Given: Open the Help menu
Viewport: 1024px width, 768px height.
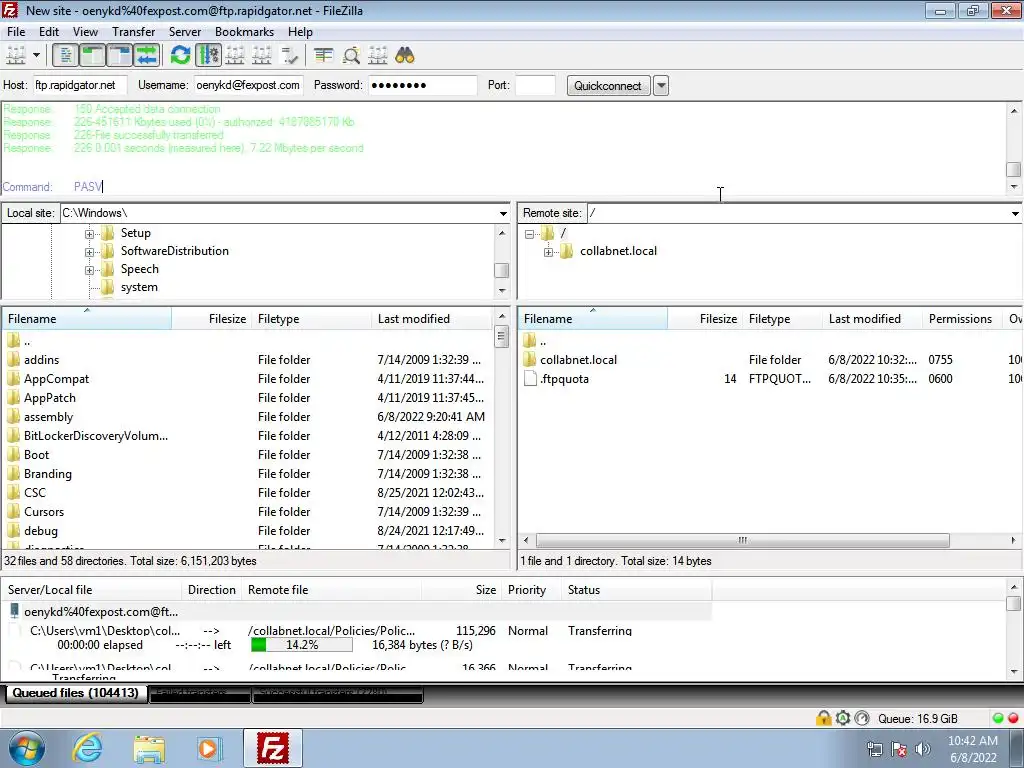Looking at the screenshot, I should (300, 31).
